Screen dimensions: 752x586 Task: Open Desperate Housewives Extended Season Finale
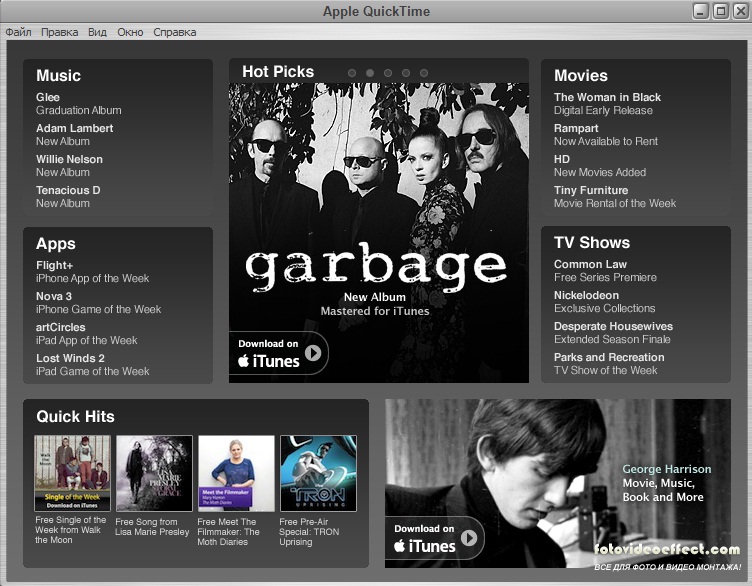(613, 333)
